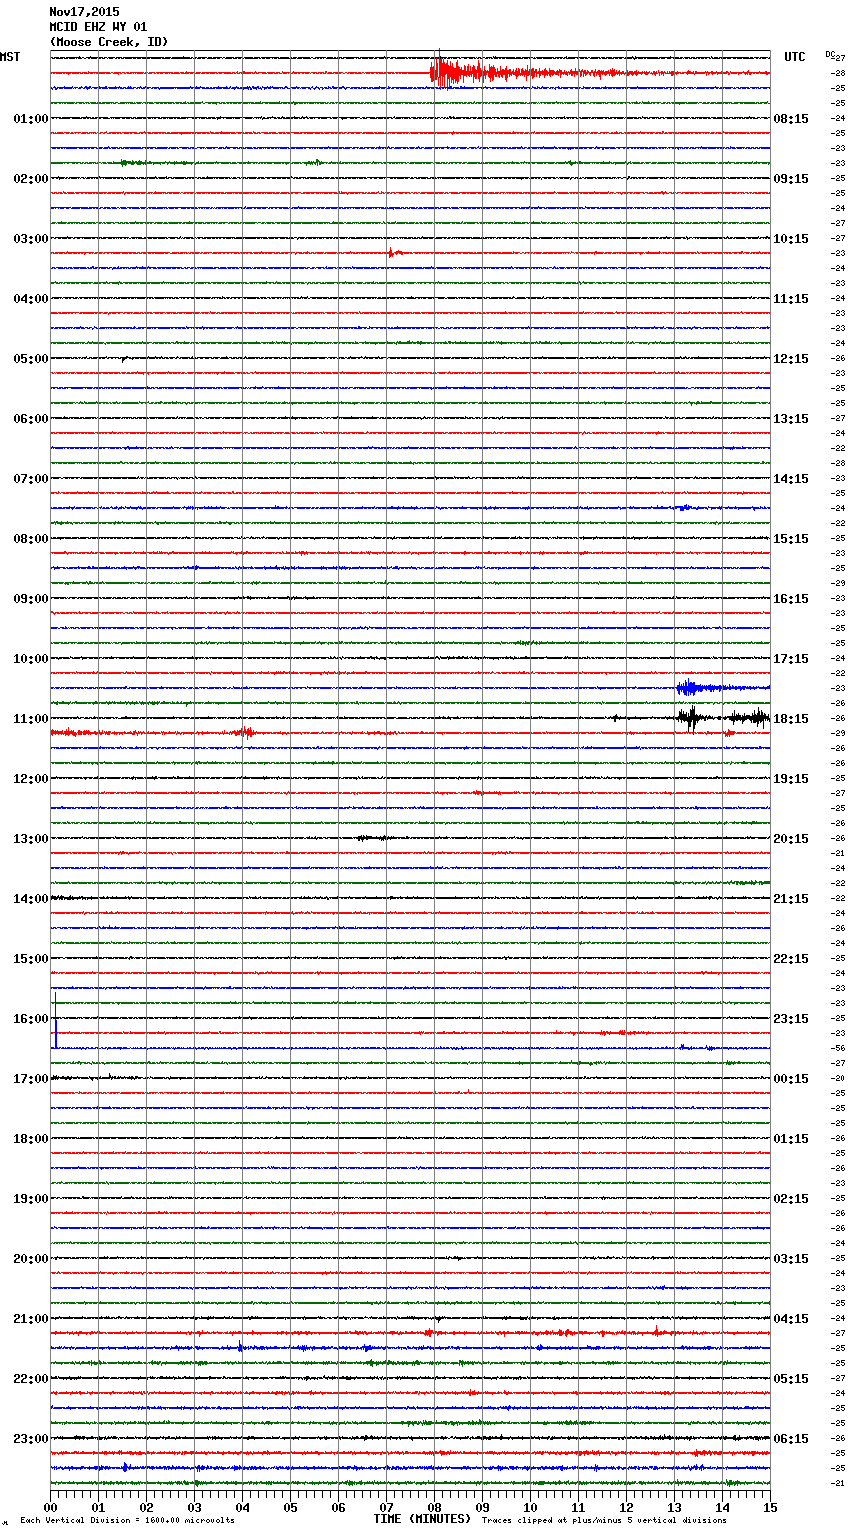Click the DC column header
Viewport: 850px width, 1534px height.
click(830, 54)
